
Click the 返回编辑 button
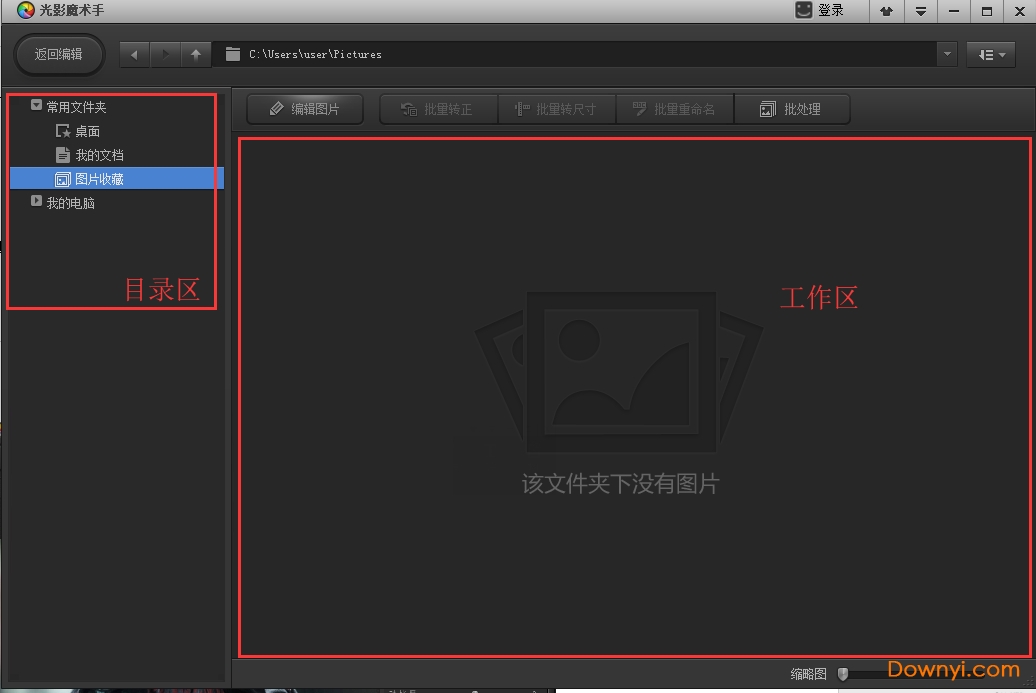(59, 54)
